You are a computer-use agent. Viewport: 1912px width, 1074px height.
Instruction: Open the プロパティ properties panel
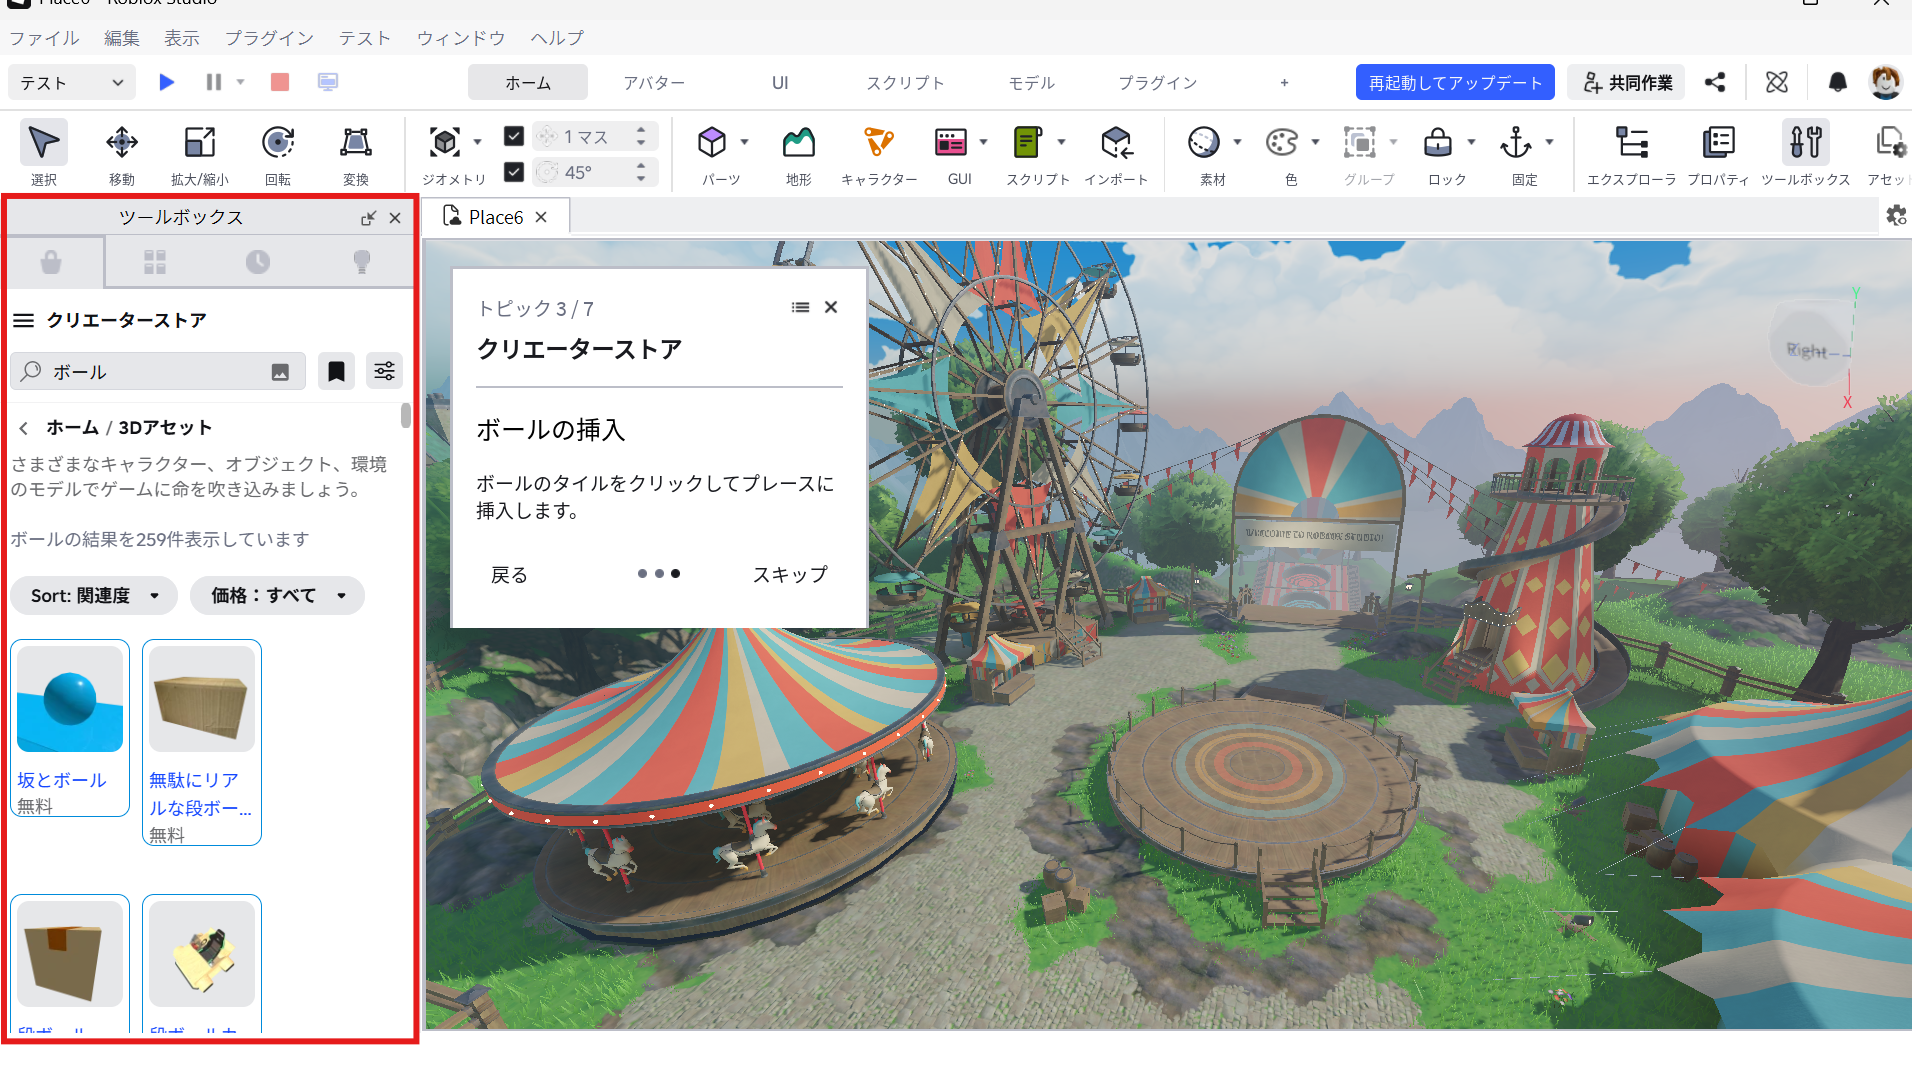(1718, 152)
